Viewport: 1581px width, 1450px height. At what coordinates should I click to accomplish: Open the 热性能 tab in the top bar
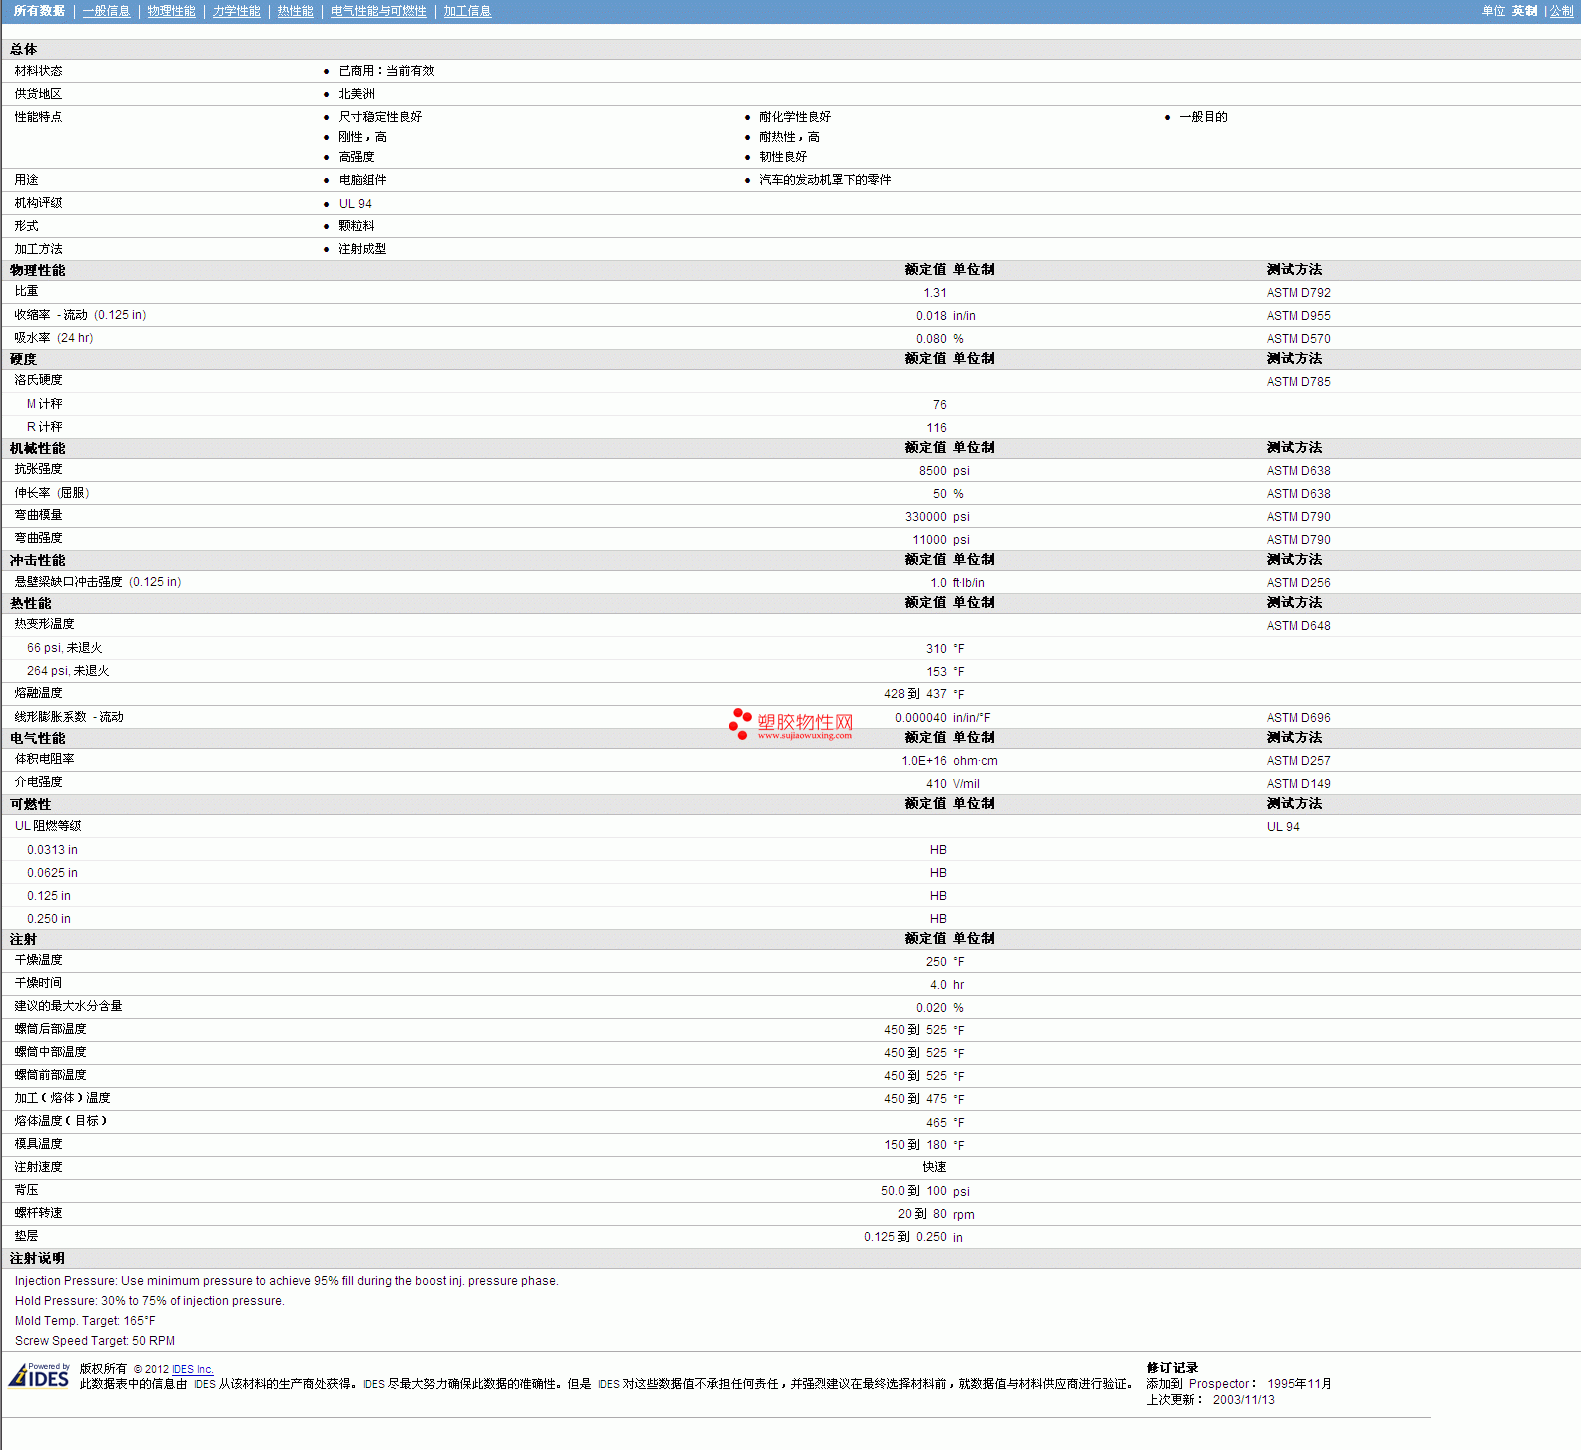[x=295, y=11]
